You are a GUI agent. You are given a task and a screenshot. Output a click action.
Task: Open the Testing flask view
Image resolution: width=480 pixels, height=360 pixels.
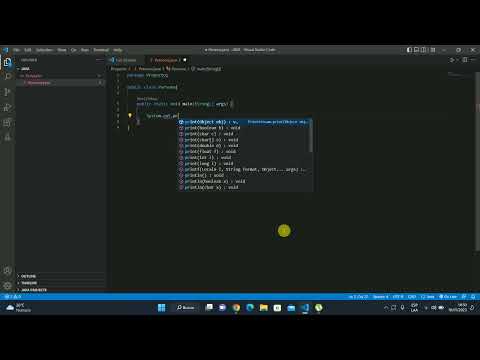point(8,137)
